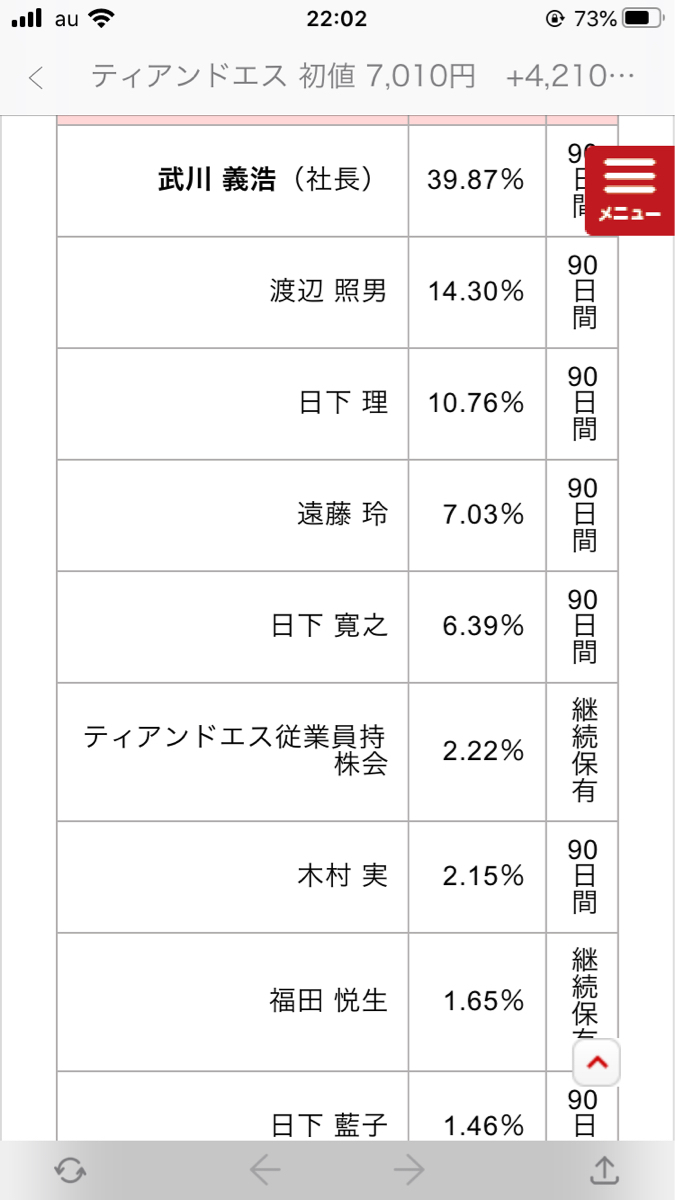Tap the share icon in bottom toolbar

point(603,1169)
